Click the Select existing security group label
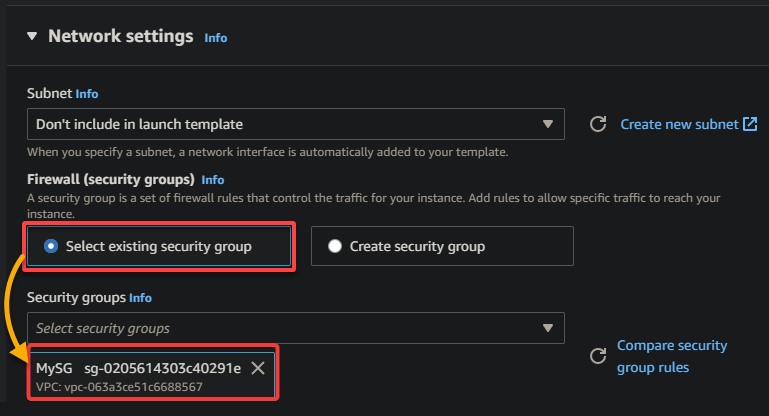 pyautogui.click(x=159, y=246)
